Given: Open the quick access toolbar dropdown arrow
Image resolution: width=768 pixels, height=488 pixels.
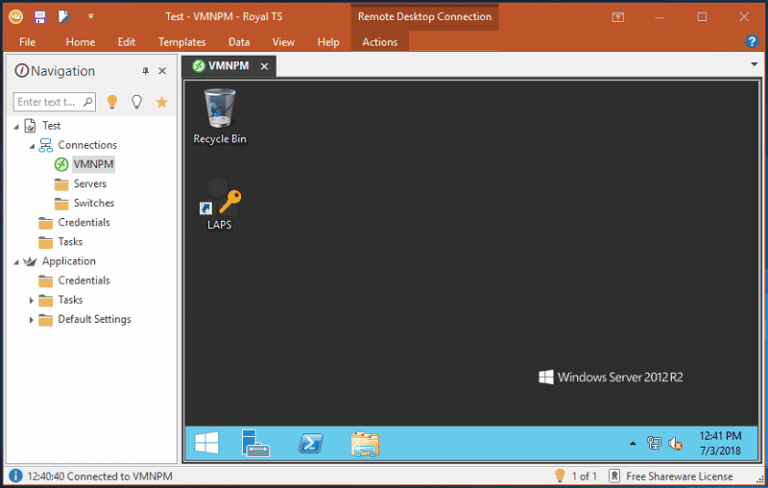Looking at the screenshot, I should coord(91,16).
